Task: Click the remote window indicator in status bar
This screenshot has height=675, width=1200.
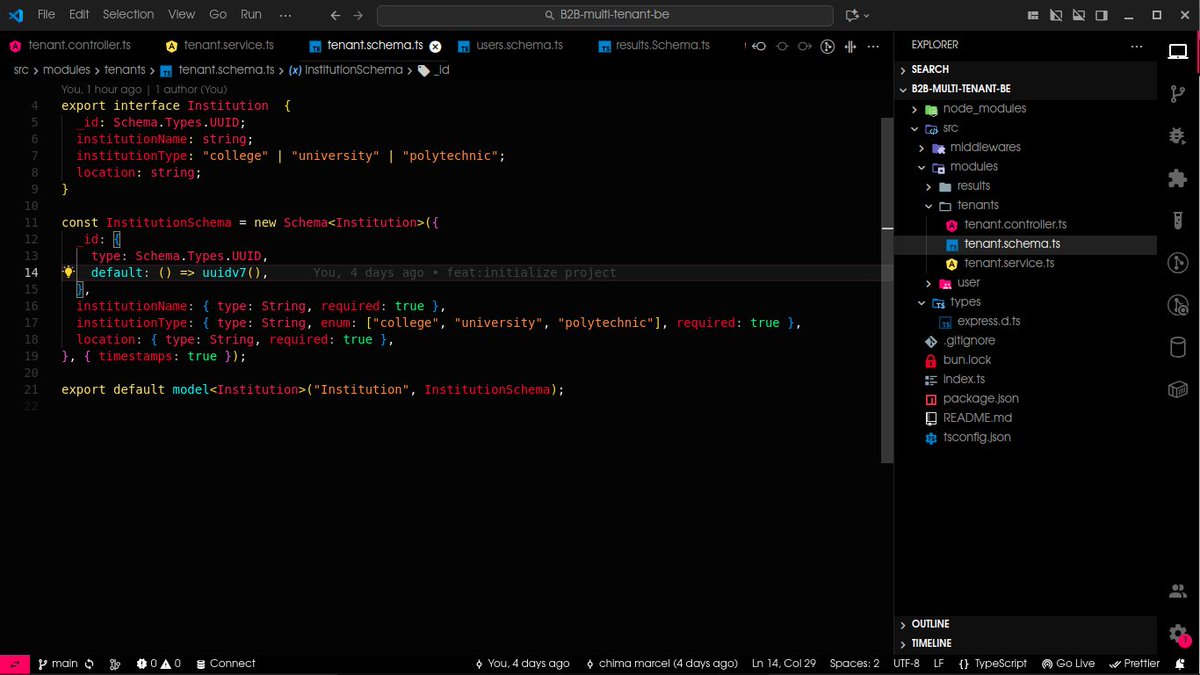Action: pyautogui.click(x=14, y=664)
